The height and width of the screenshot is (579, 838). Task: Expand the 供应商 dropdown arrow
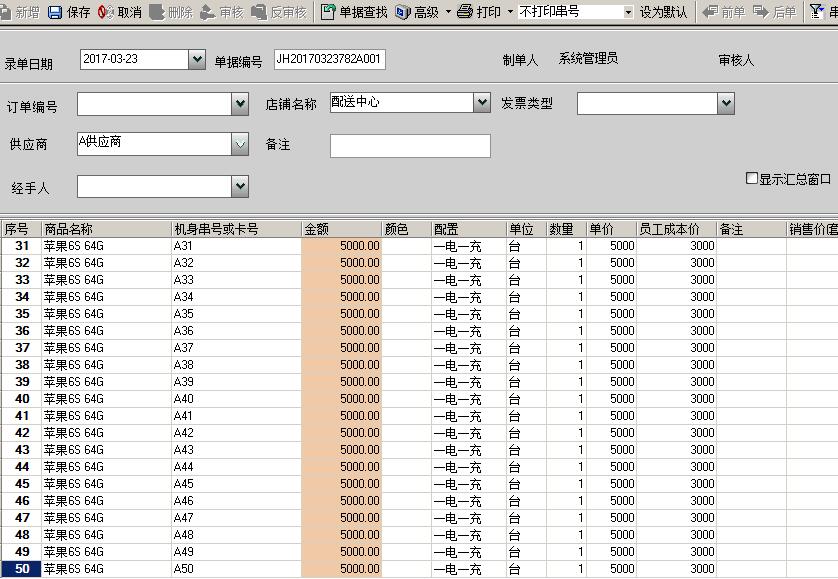click(x=240, y=144)
